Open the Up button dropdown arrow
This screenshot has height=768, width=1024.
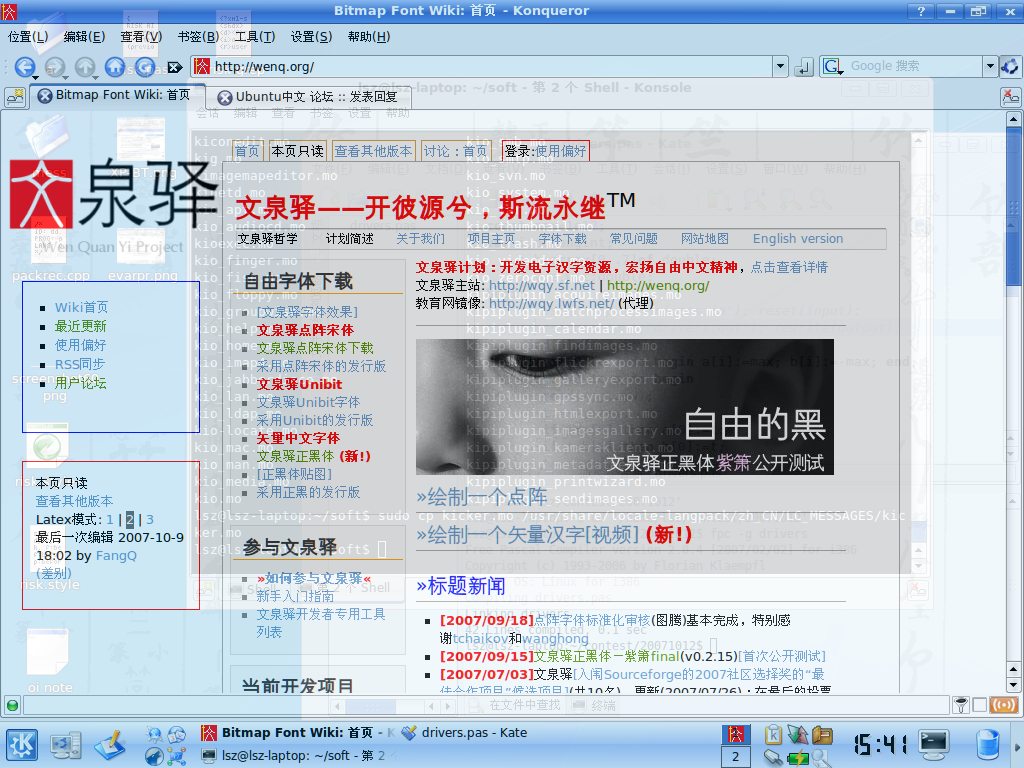point(95,78)
